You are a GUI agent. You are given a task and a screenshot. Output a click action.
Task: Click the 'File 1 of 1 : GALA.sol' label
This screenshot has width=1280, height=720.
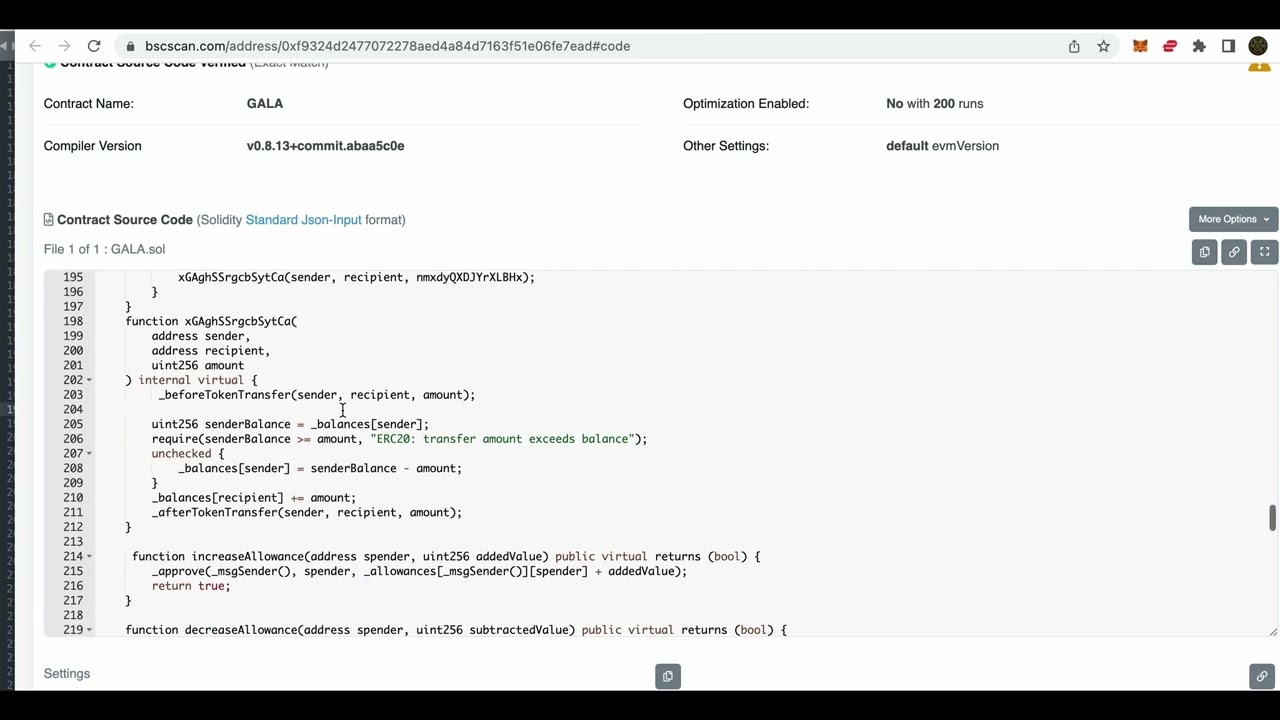(x=104, y=249)
